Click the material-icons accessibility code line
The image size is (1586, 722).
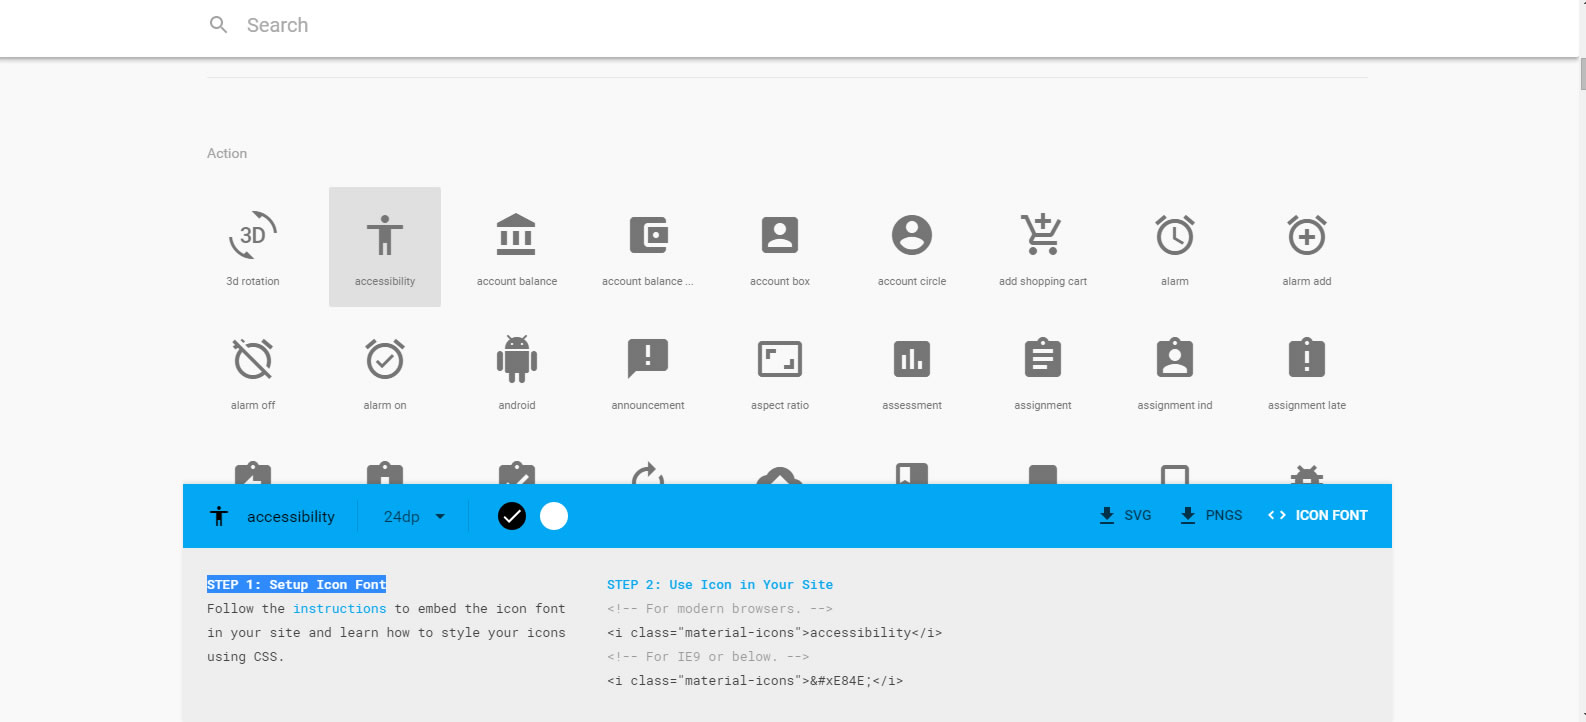coord(774,632)
